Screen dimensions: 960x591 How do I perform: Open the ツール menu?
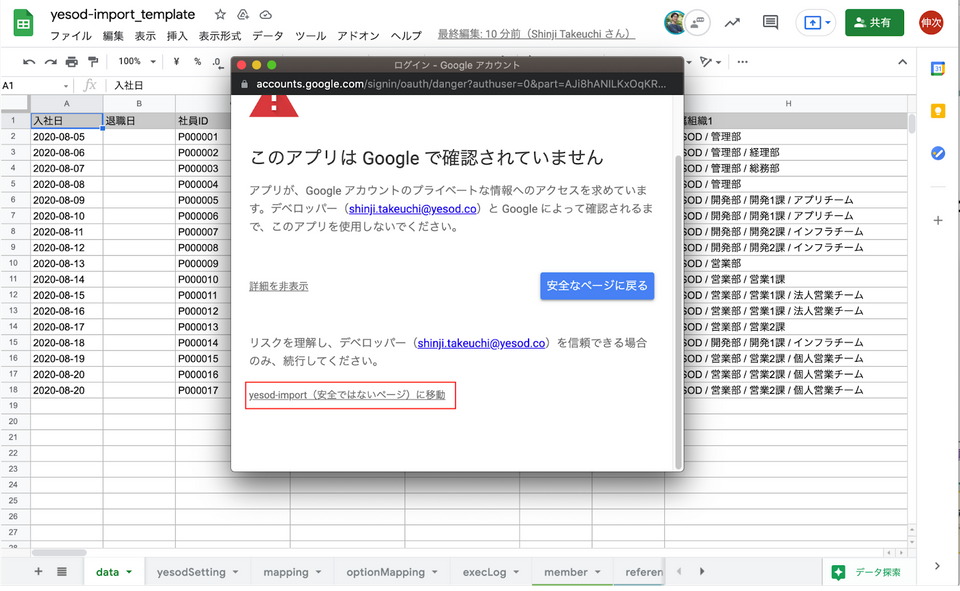[x=310, y=36]
